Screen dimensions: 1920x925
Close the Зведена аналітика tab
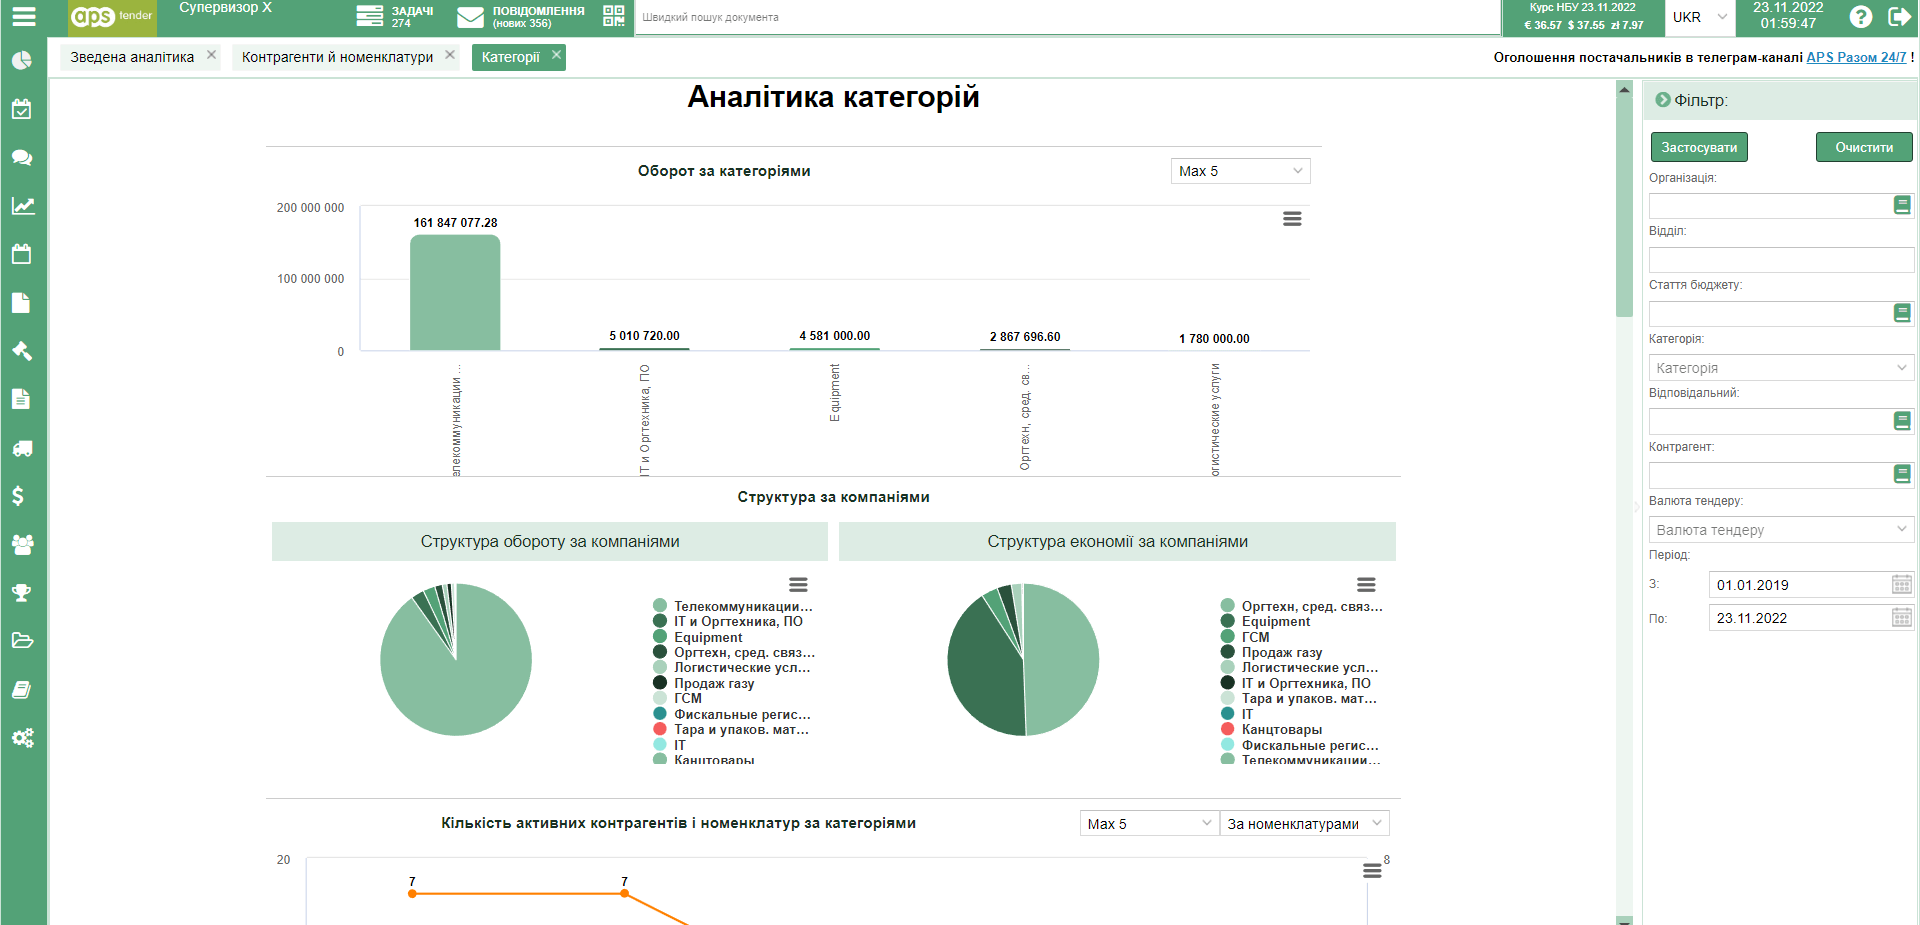coord(211,55)
